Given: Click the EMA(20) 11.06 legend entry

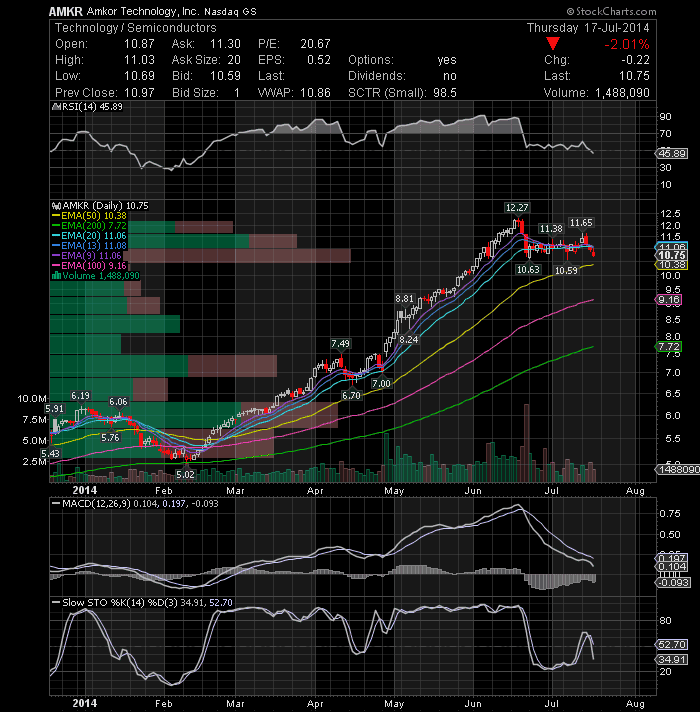Looking at the screenshot, I should [90, 236].
